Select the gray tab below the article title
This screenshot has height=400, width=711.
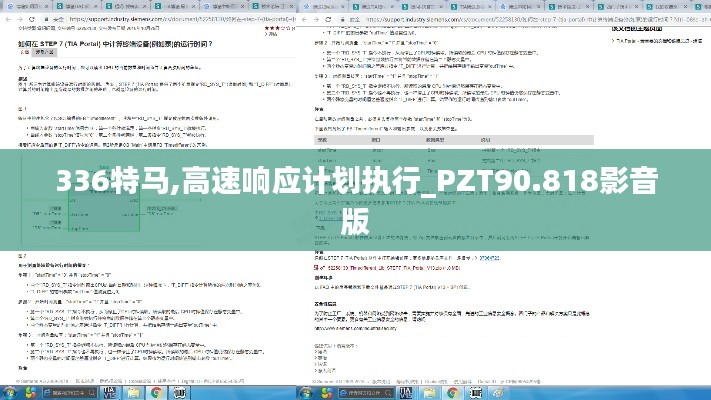pos(44,53)
